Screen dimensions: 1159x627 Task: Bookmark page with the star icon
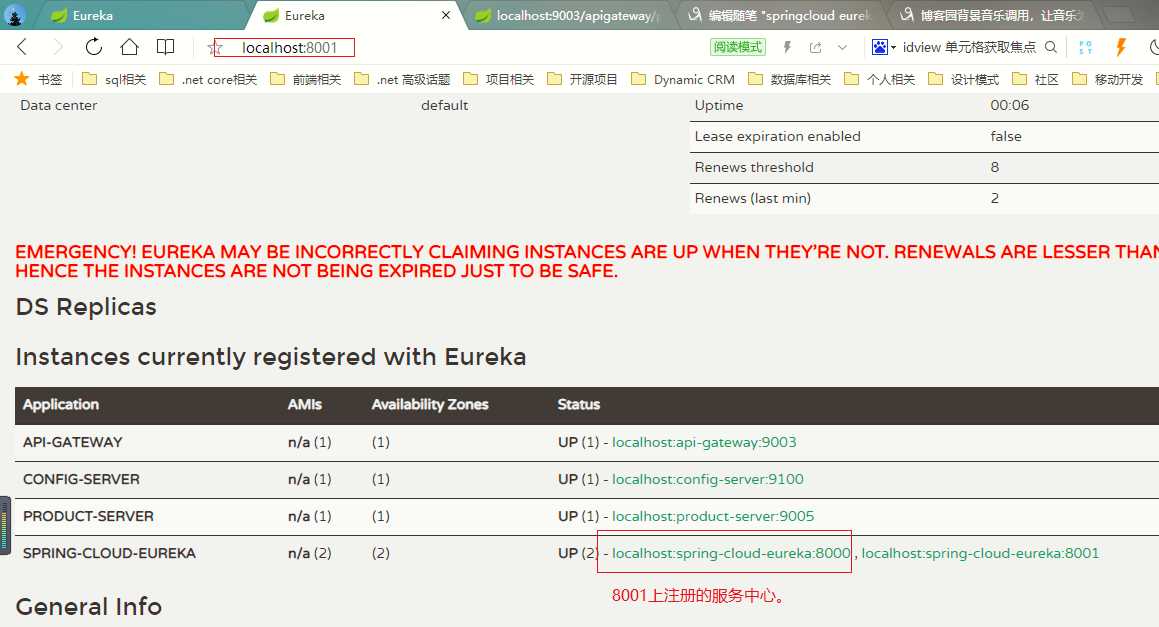(214, 48)
